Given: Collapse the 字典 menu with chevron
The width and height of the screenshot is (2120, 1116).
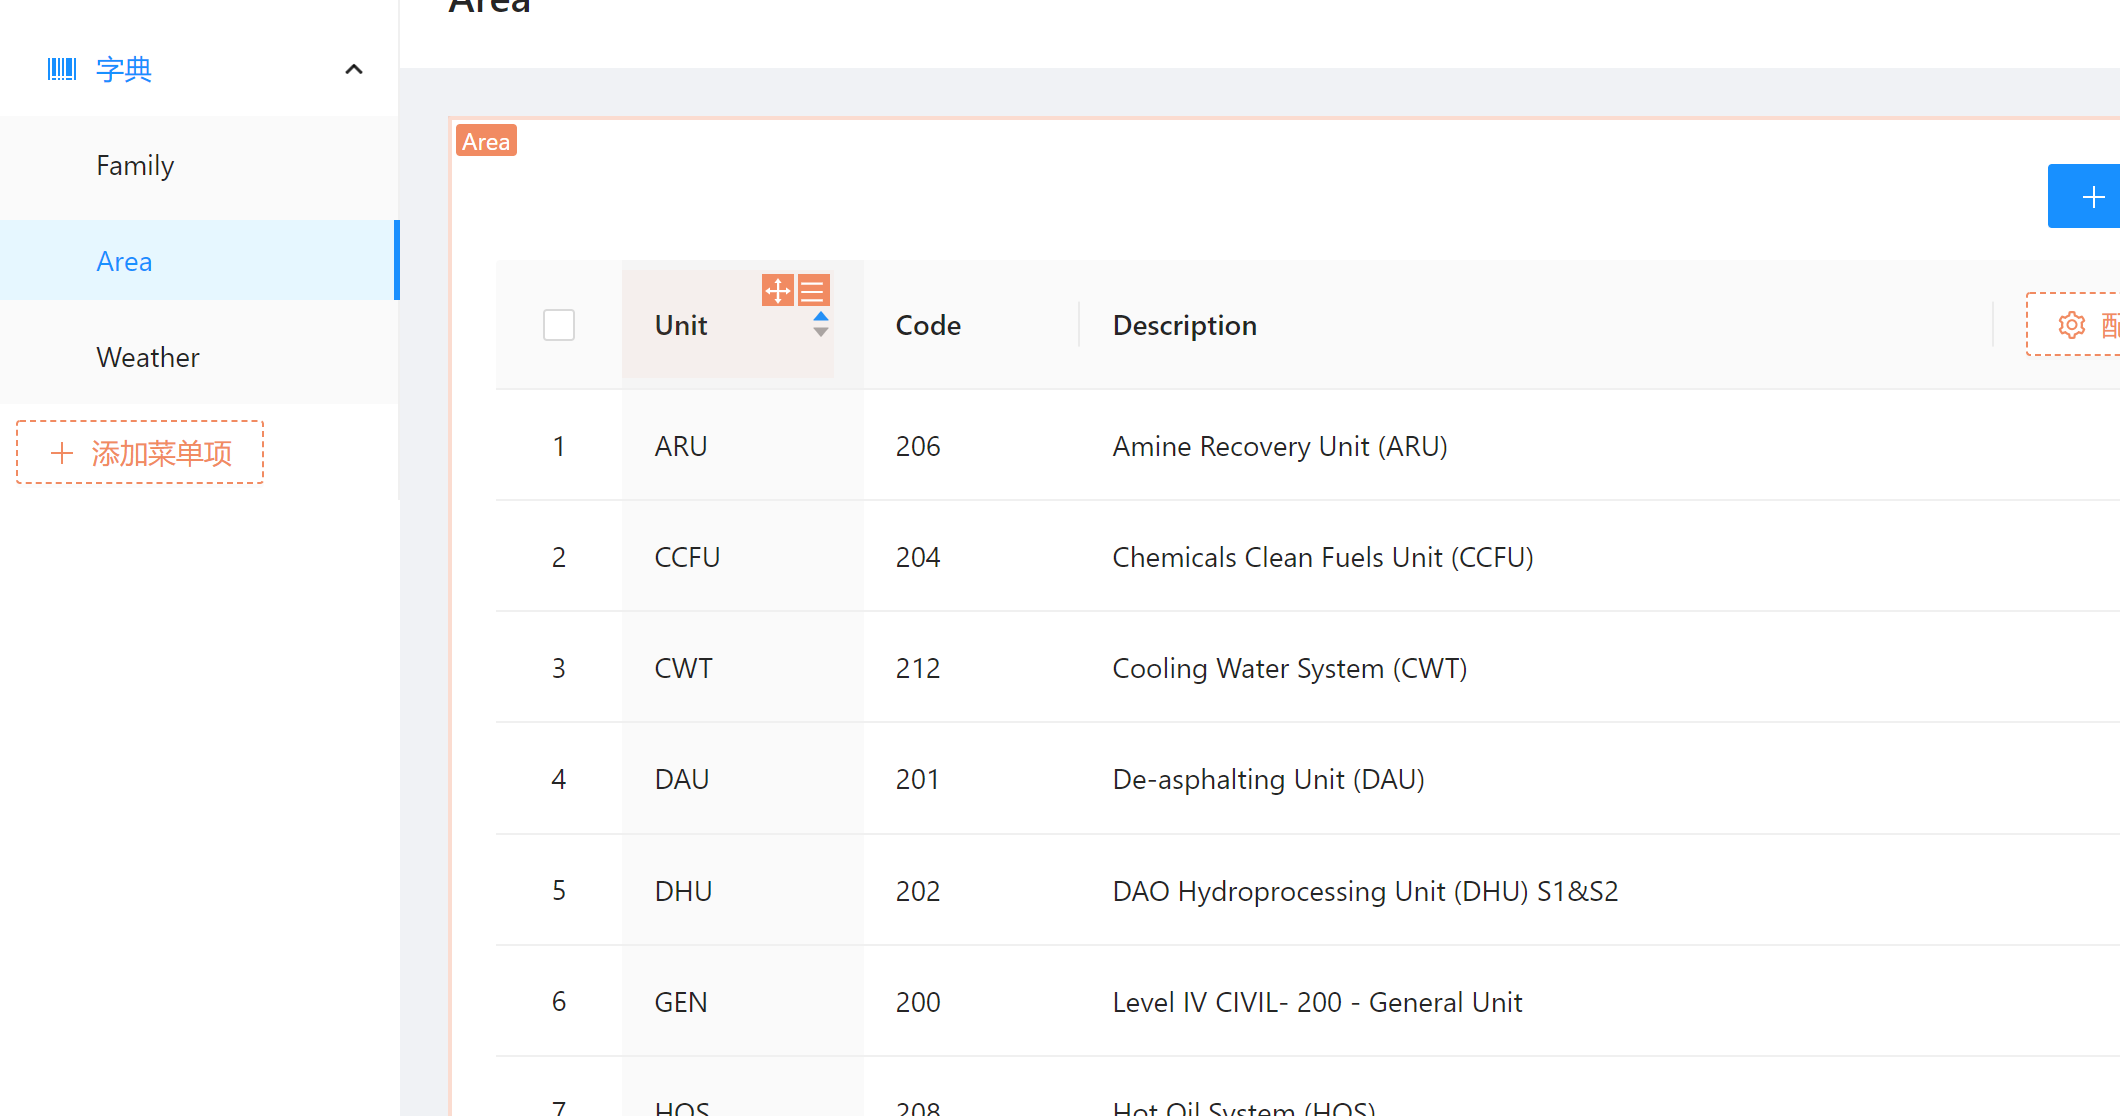Looking at the screenshot, I should click(x=353, y=69).
